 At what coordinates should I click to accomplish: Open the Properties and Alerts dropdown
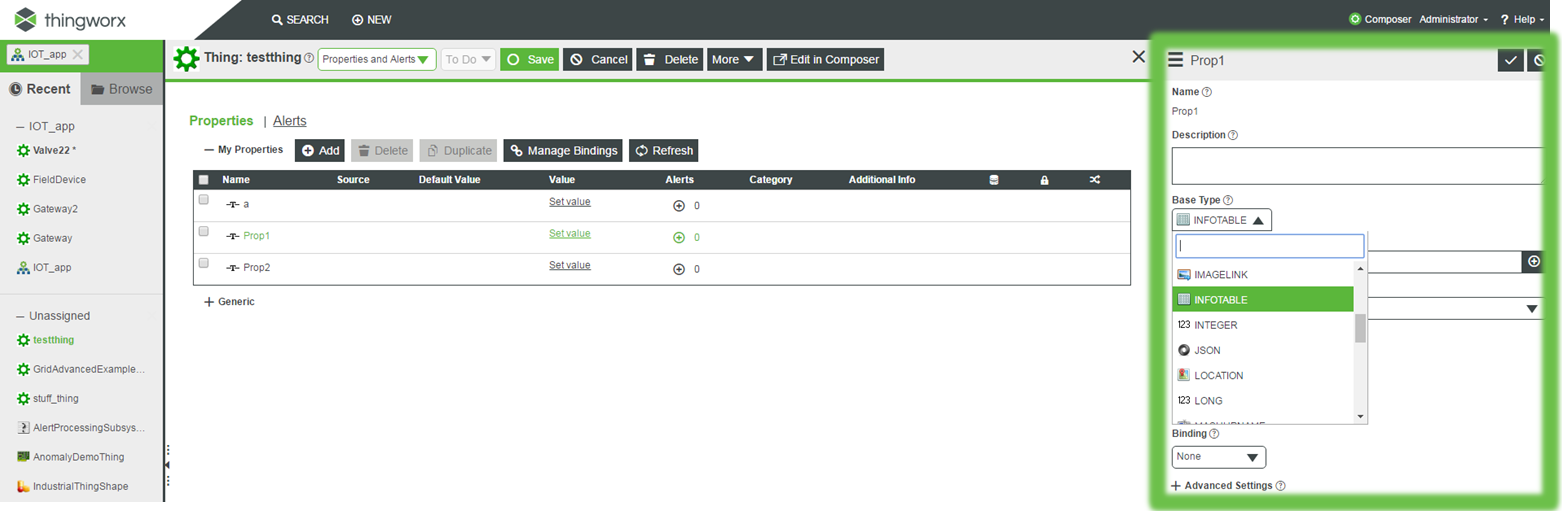point(377,59)
